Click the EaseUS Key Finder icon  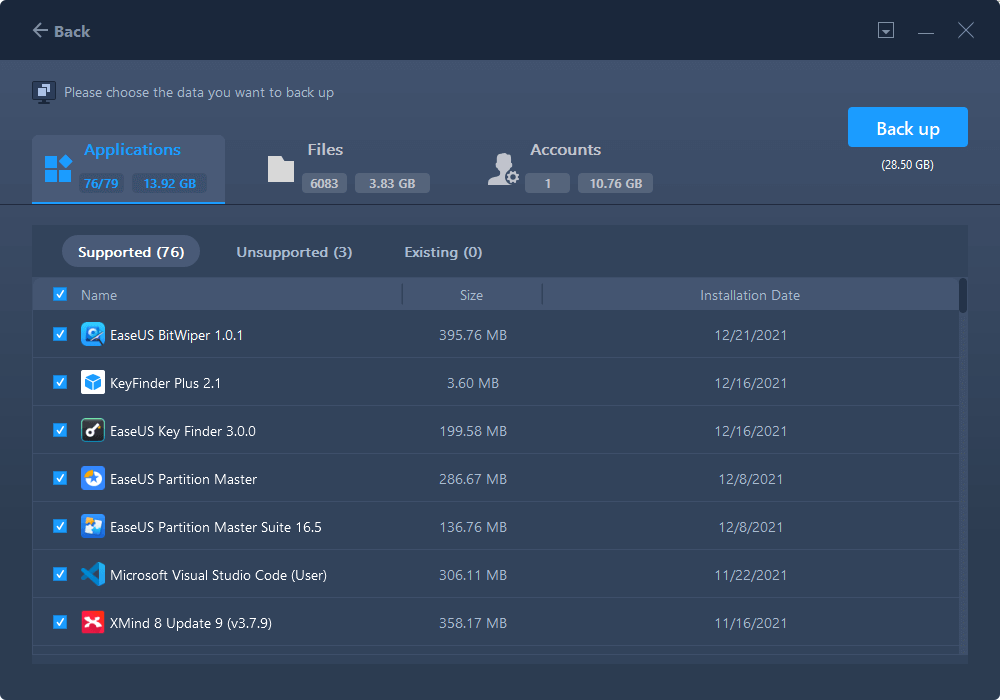93,431
